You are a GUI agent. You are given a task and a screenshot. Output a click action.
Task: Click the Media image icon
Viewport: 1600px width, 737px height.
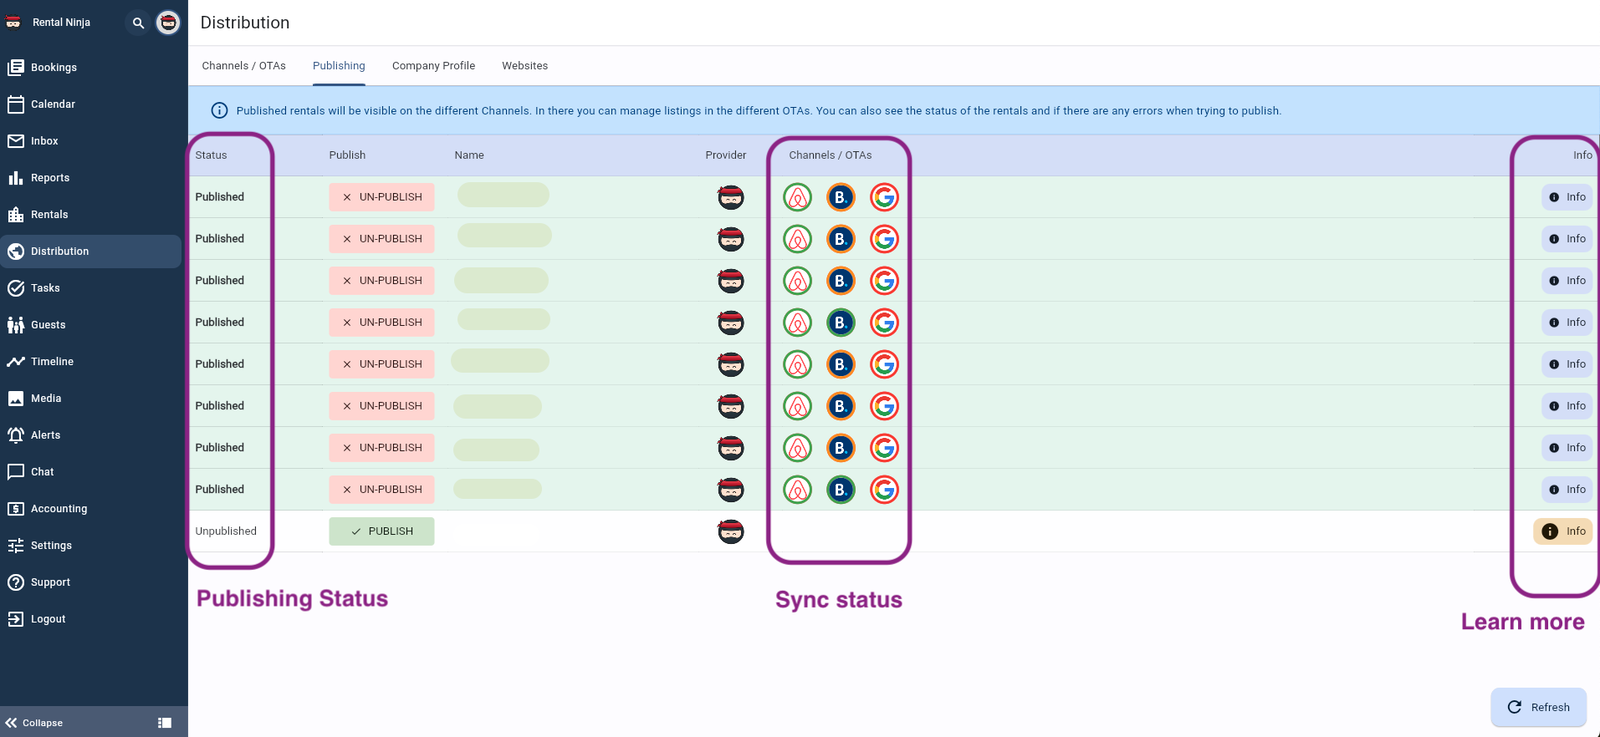point(16,398)
